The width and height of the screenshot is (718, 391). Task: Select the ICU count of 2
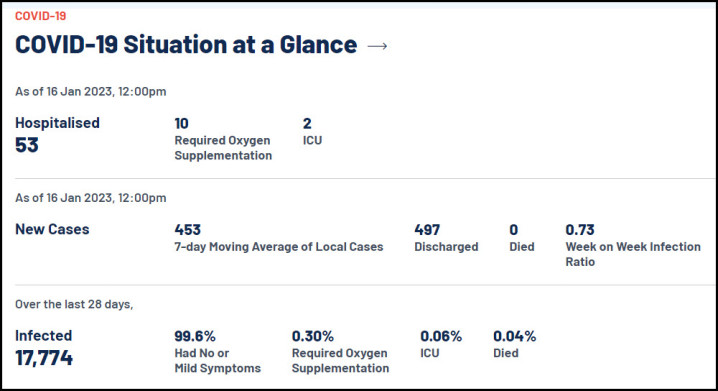pyautogui.click(x=307, y=124)
